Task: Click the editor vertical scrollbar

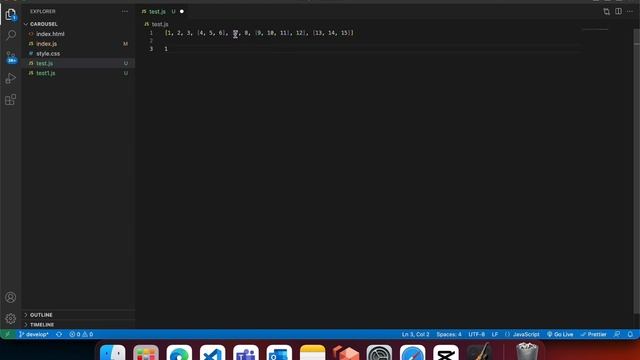Action: (637, 171)
